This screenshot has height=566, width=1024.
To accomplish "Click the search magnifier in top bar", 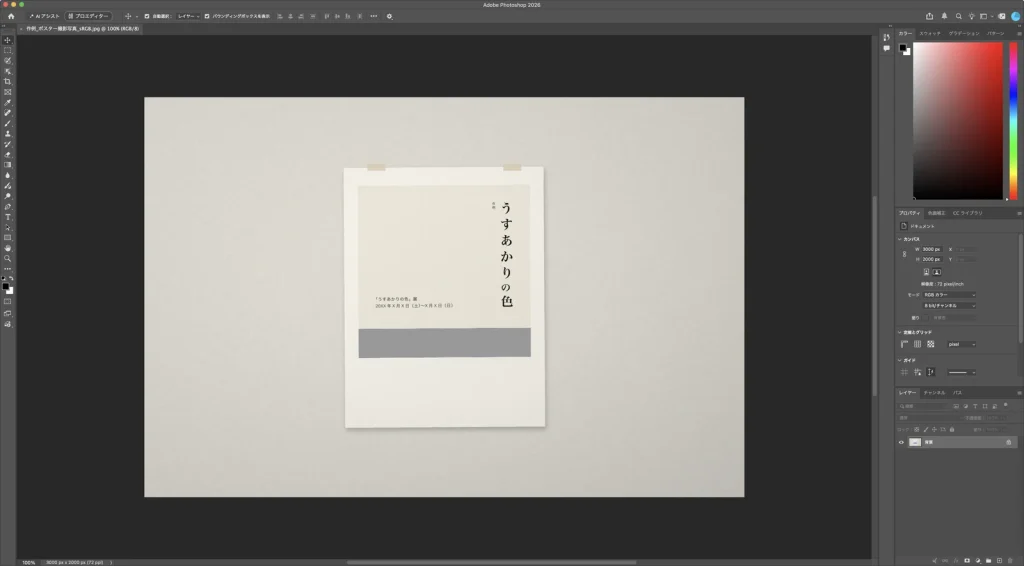I will [958, 16].
